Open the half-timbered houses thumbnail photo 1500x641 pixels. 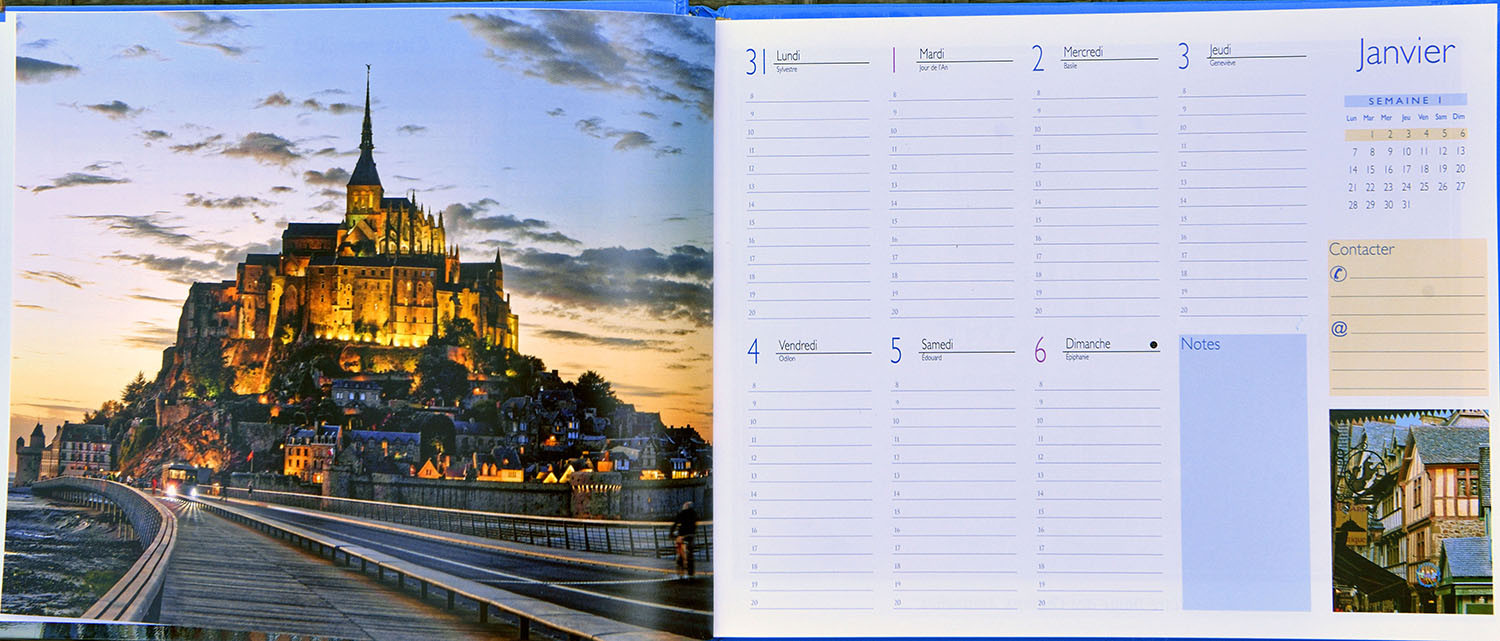(x=1410, y=510)
